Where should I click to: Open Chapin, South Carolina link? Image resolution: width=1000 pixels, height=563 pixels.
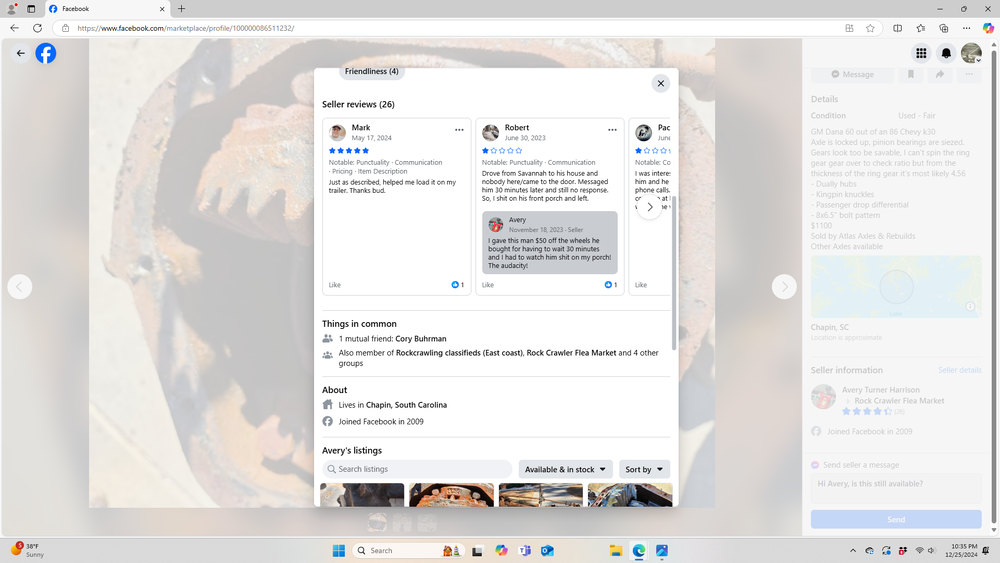point(406,405)
